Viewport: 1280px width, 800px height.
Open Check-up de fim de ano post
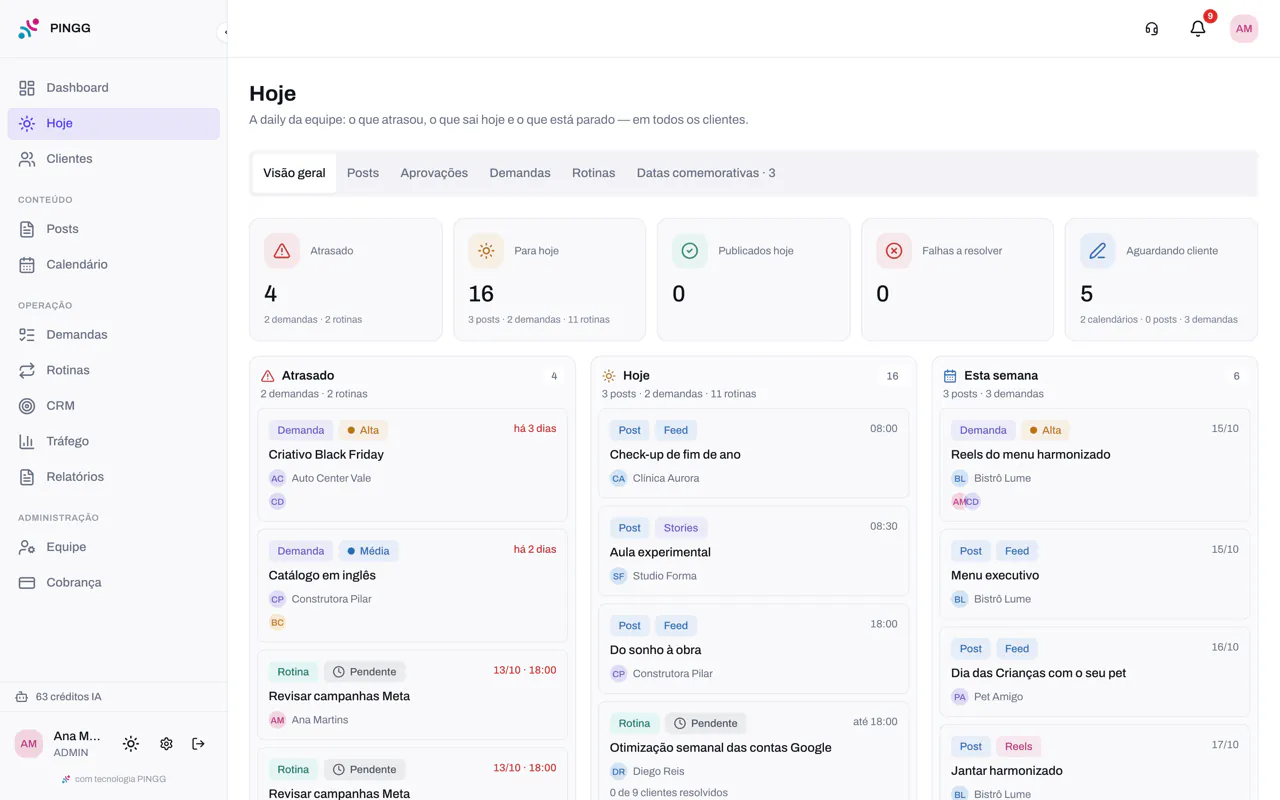[x=754, y=453]
